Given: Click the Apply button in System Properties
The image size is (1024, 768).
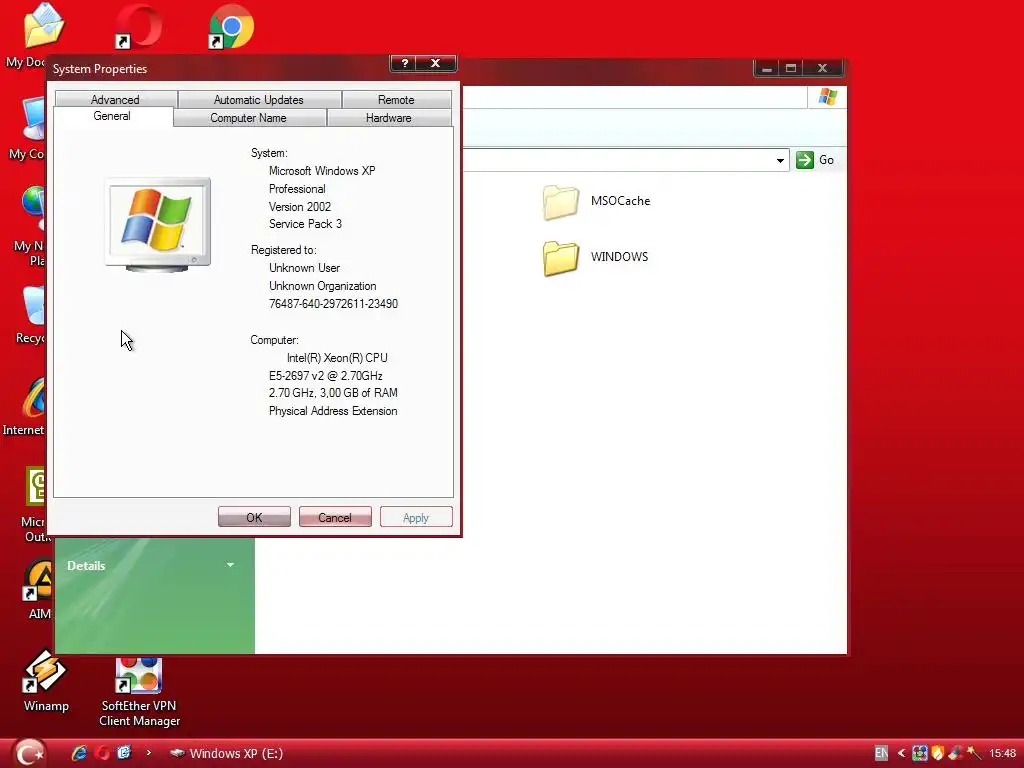Looking at the screenshot, I should coord(416,517).
